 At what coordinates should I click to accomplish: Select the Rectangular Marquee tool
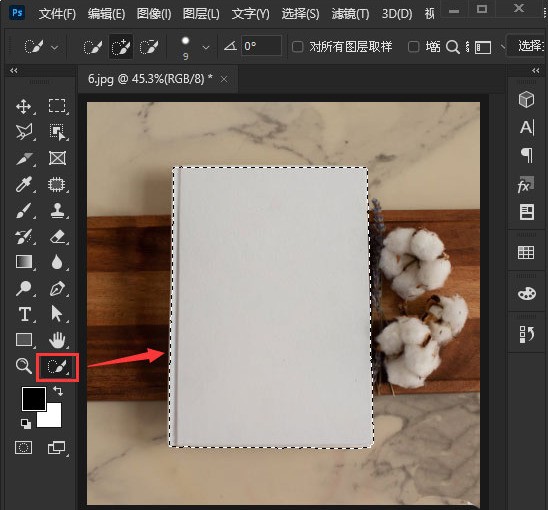(x=57, y=106)
